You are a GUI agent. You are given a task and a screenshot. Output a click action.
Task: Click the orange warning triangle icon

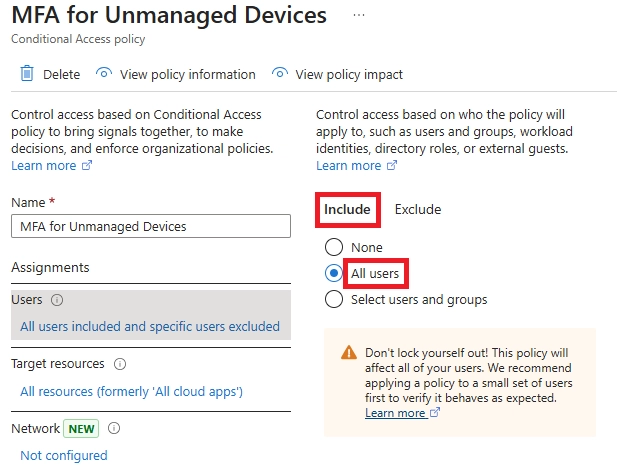coord(348,353)
